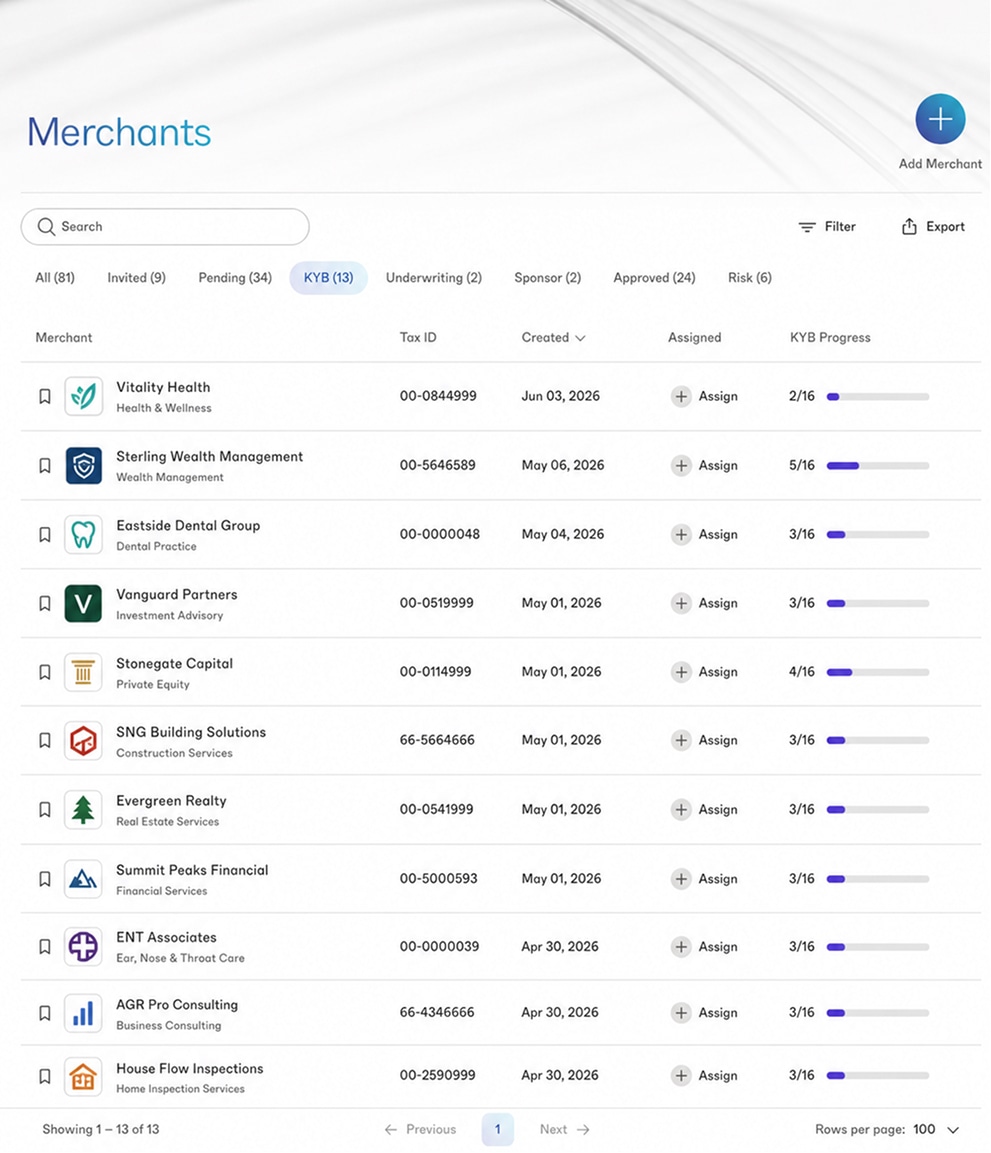991x1153 pixels.
Task: Bookmark the Vitality Health merchant
Action: tap(45, 396)
